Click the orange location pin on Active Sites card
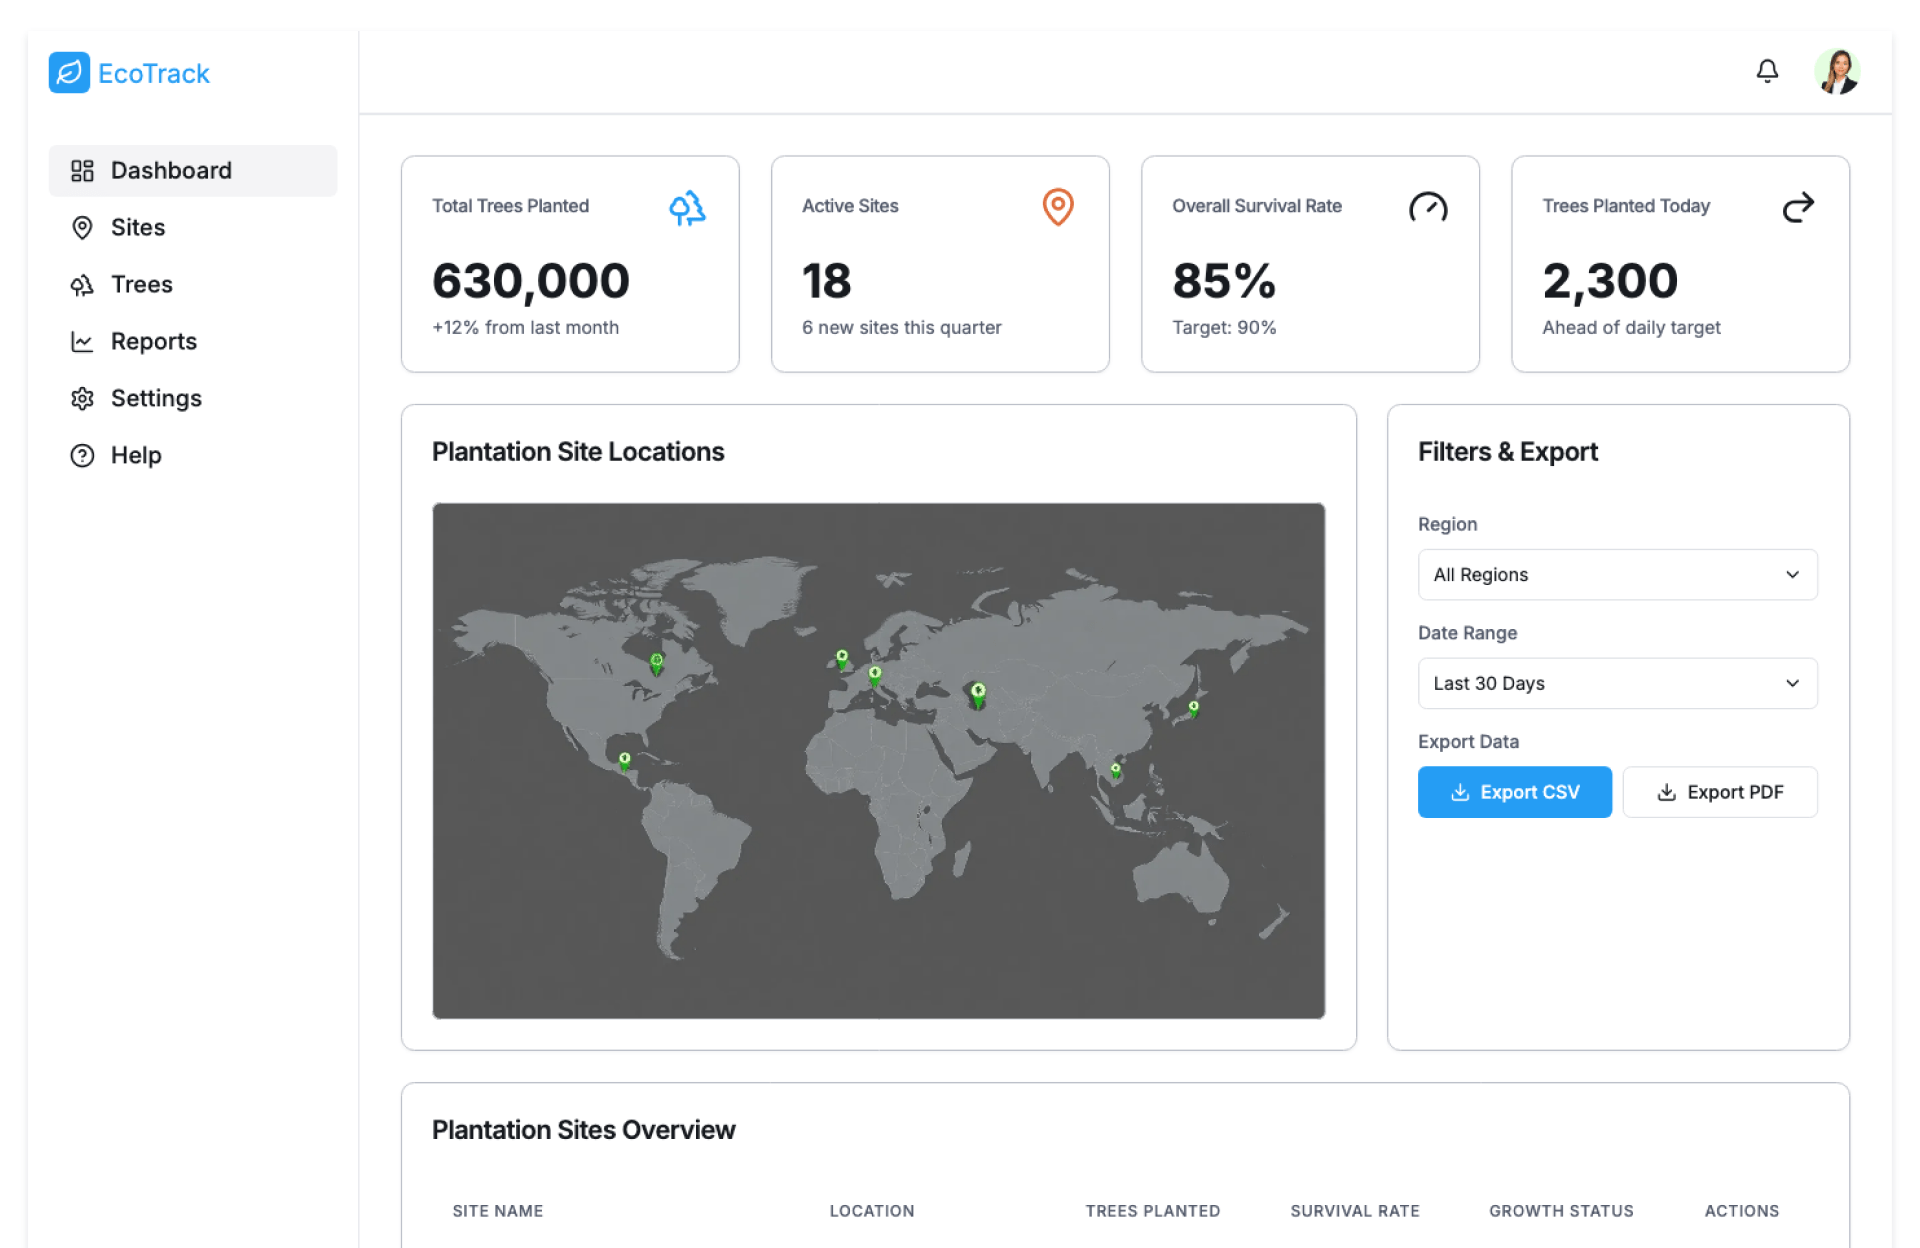Screen dimensions: 1920x1248 tap(1057, 206)
